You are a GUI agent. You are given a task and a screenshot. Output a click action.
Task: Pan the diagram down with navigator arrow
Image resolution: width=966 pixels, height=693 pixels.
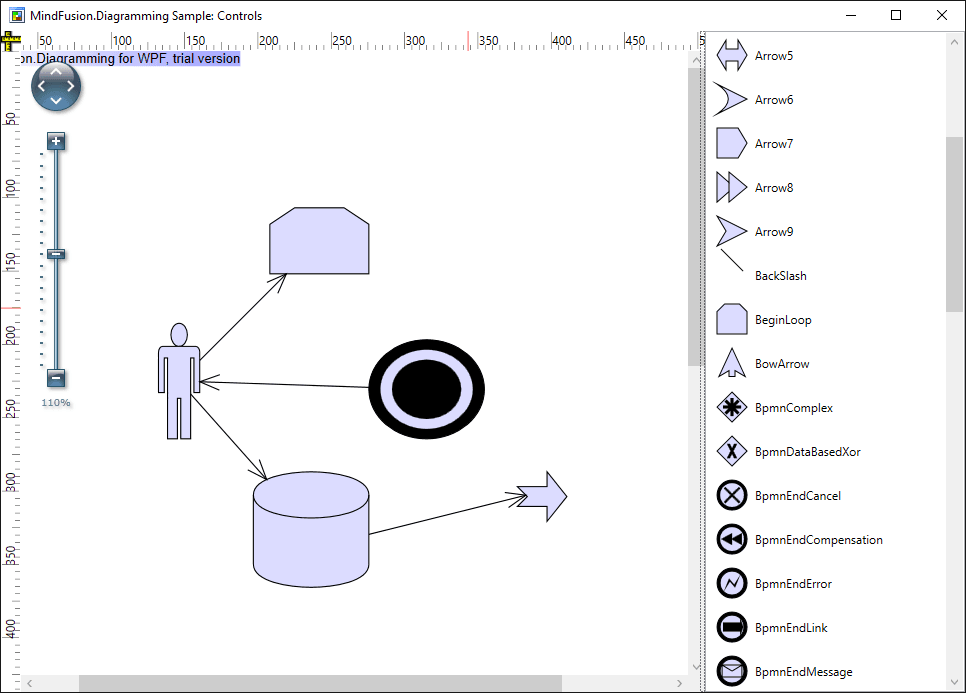(56, 100)
